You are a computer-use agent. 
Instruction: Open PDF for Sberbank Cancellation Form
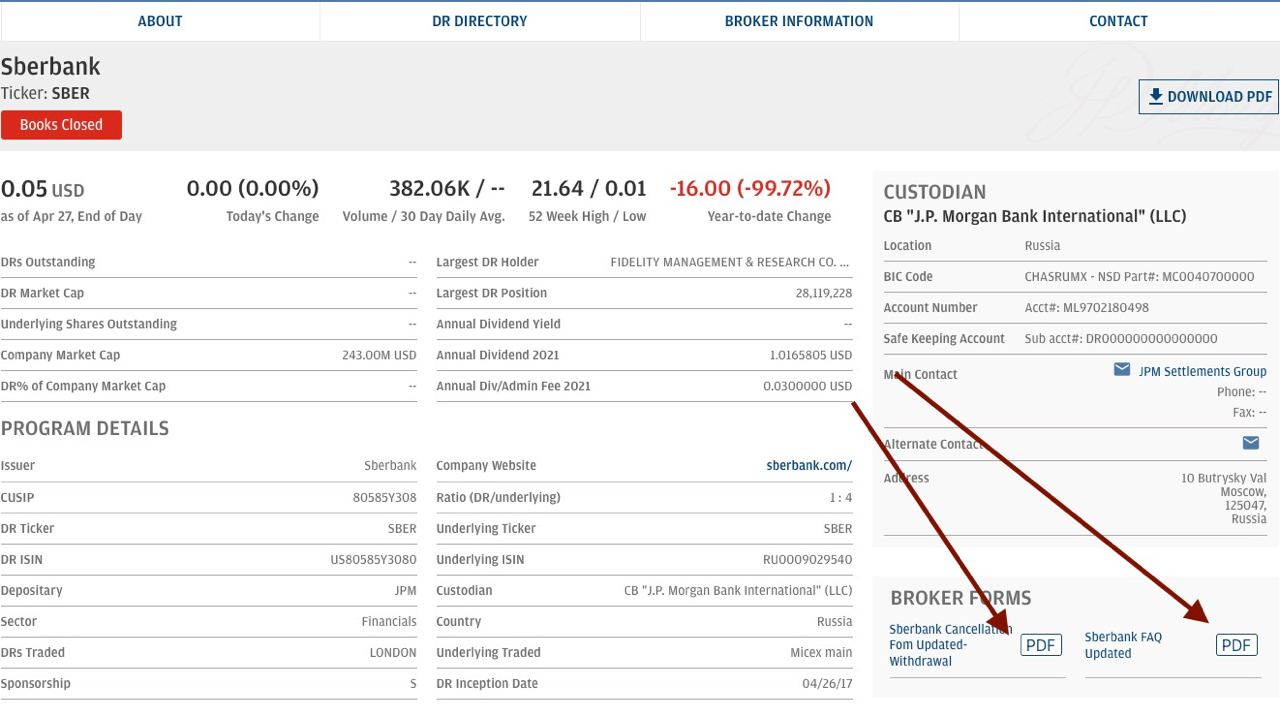click(1040, 645)
